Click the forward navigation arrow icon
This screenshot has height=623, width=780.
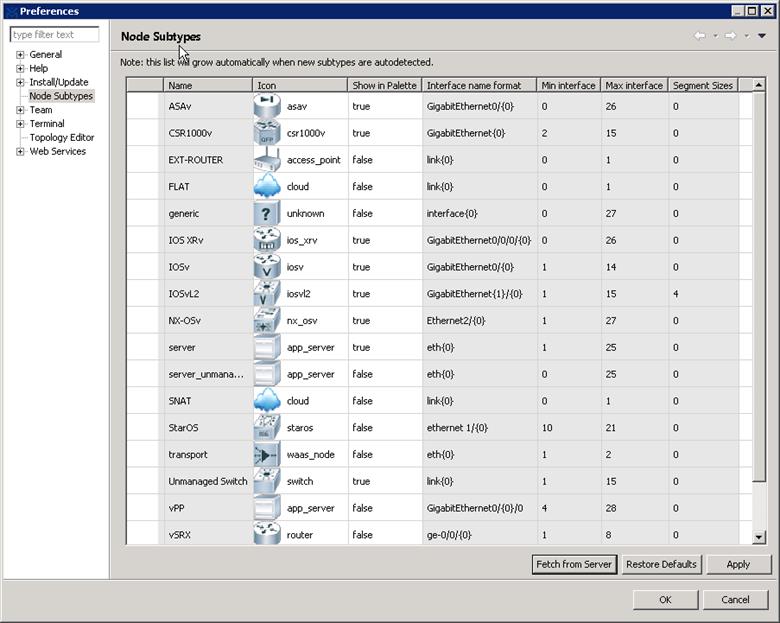click(731, 35)
